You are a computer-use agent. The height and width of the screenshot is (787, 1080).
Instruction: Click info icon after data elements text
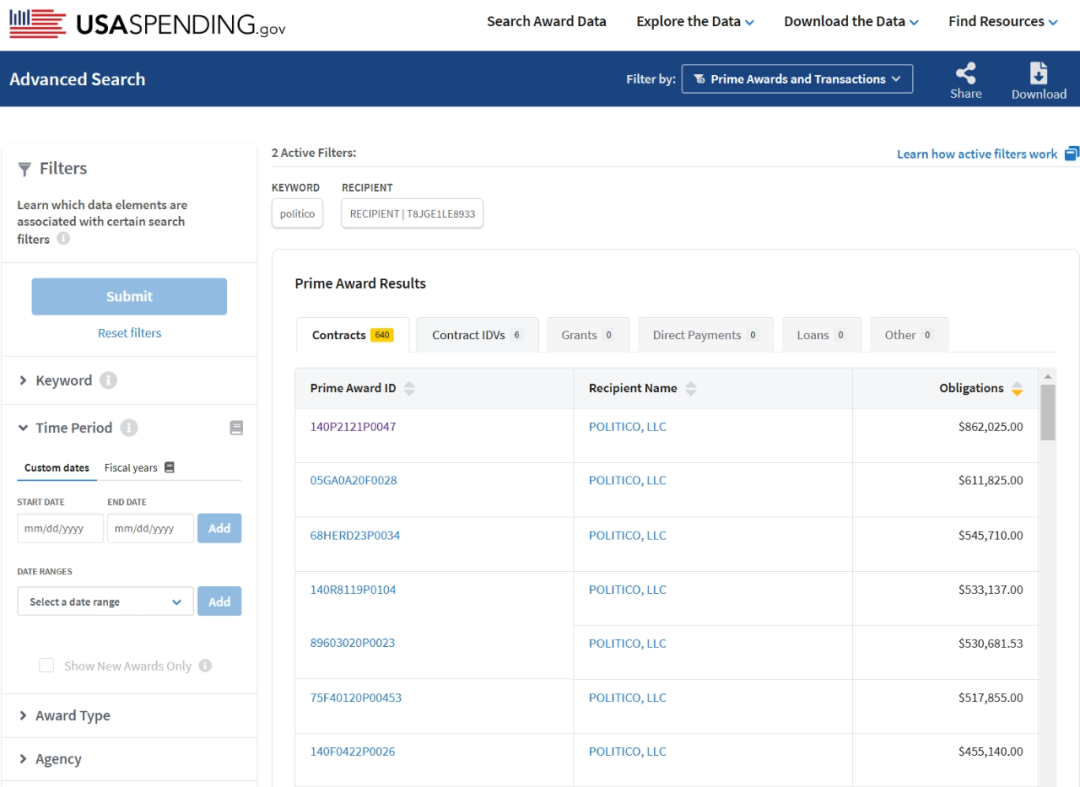pyautogui.click(x=63, y=239)
